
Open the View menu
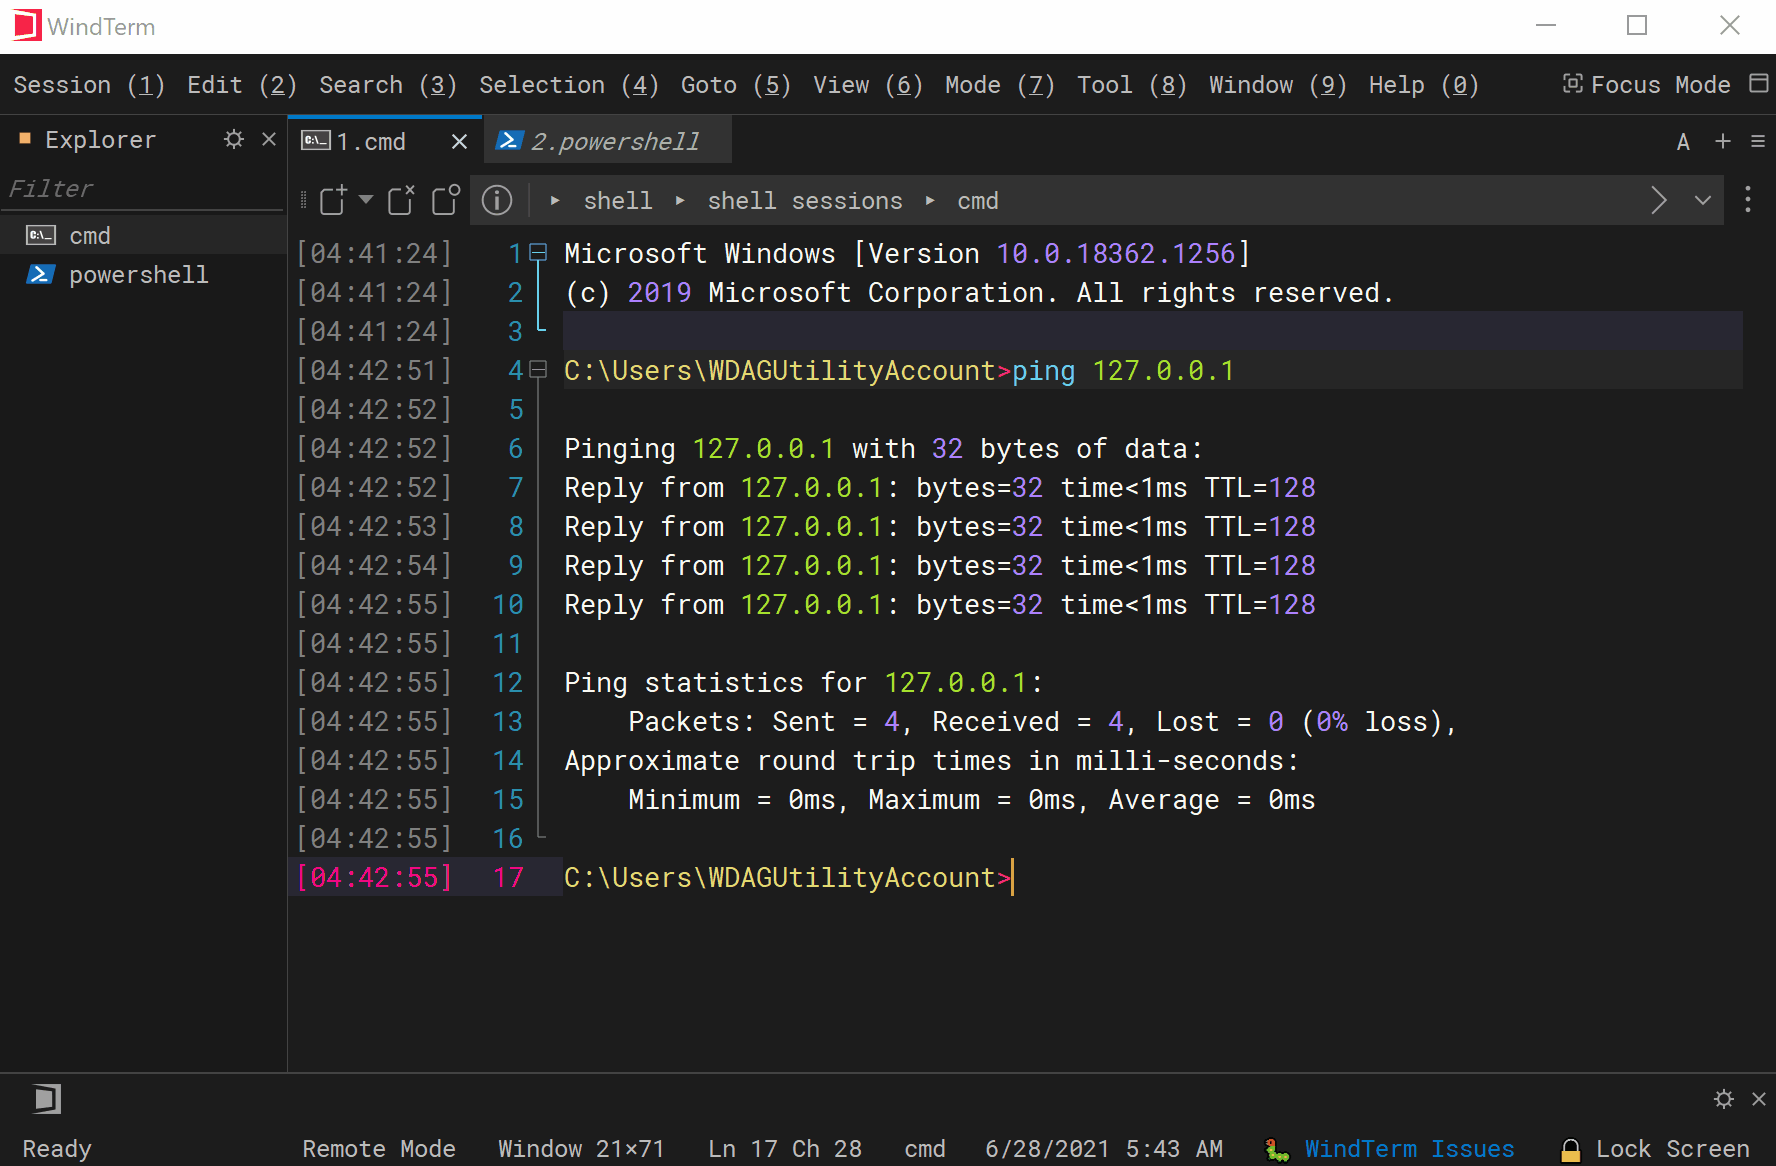coord(868,85)
